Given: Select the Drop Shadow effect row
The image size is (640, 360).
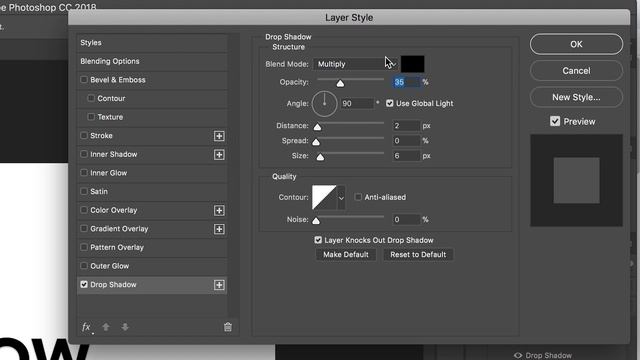Looking at the screenshot, I should 152,285.
